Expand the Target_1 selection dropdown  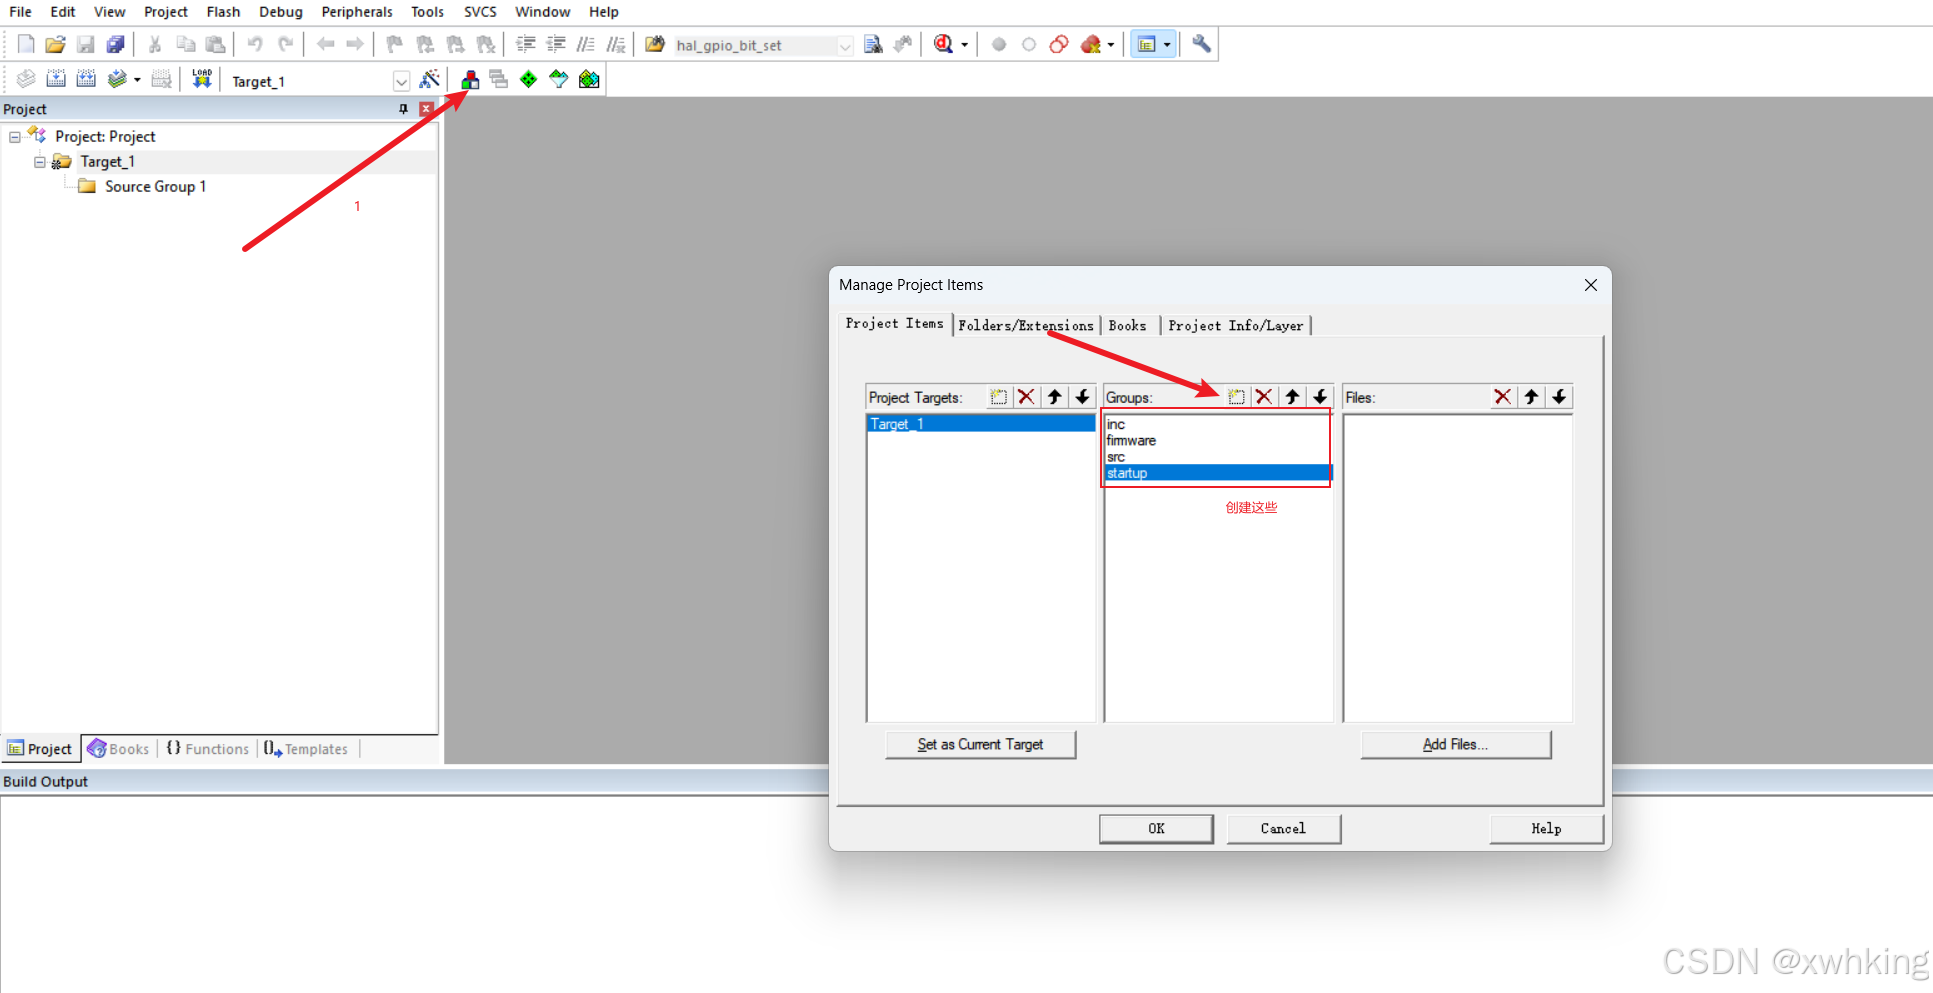[x=401, y=81]
